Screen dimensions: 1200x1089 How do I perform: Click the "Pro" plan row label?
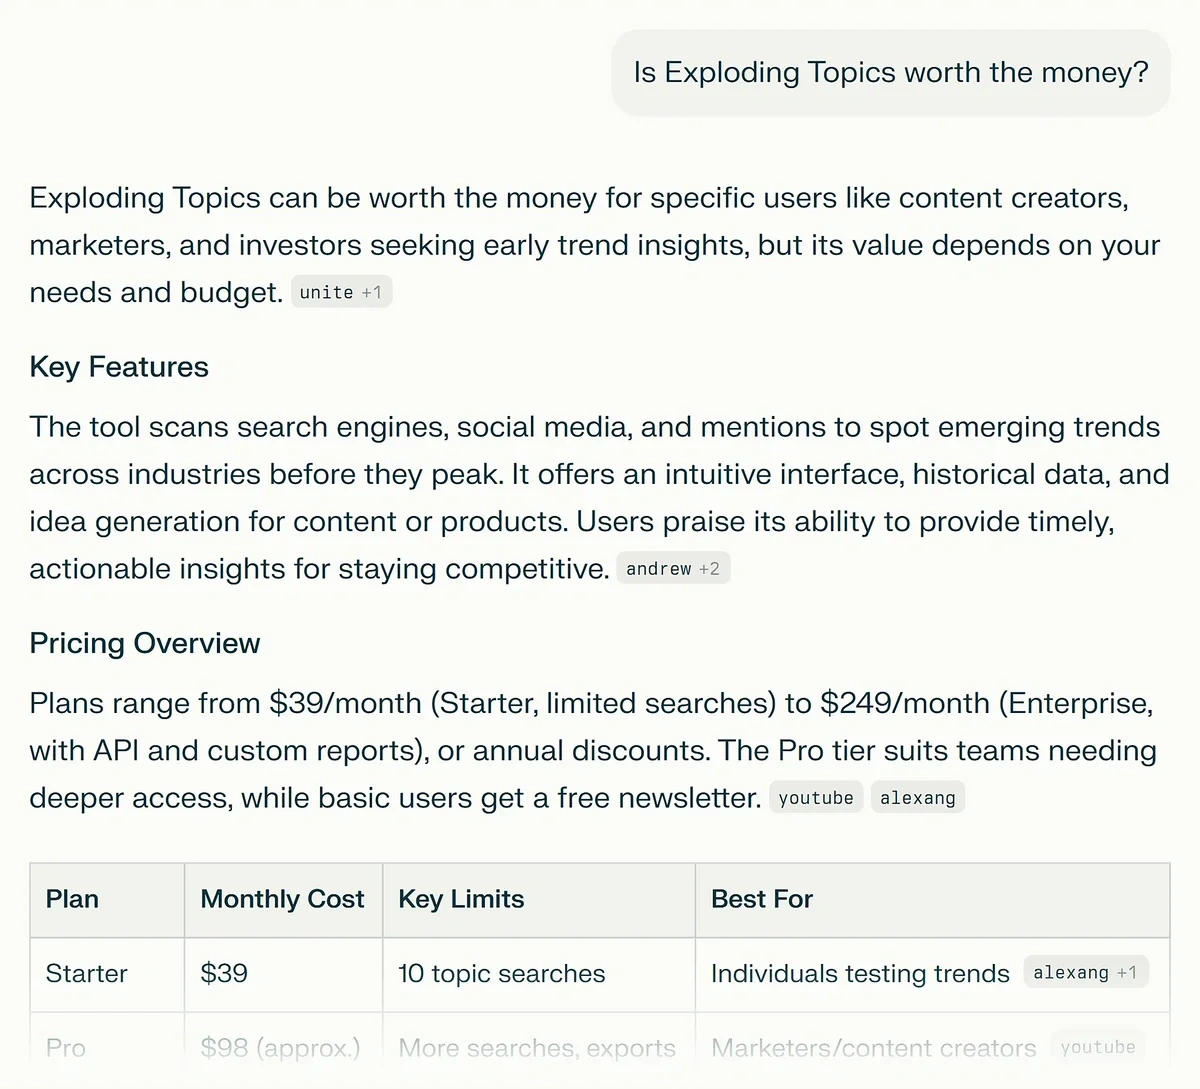click(64, 1047)
